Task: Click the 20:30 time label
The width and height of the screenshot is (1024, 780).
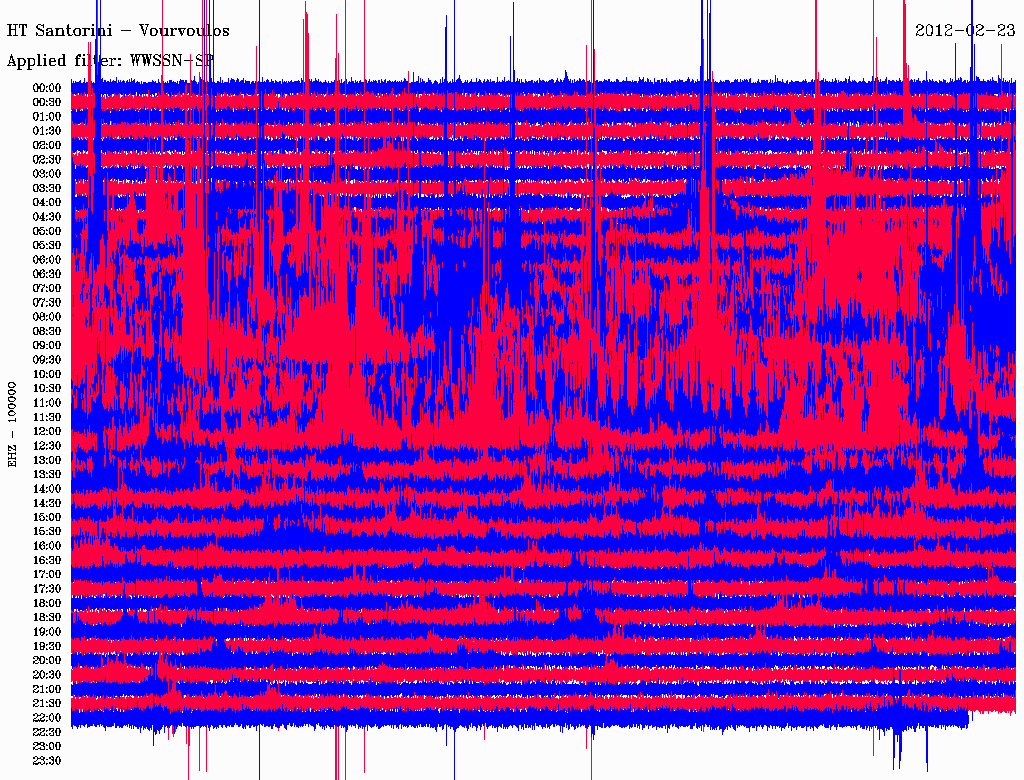Action: tap(47, 675)
